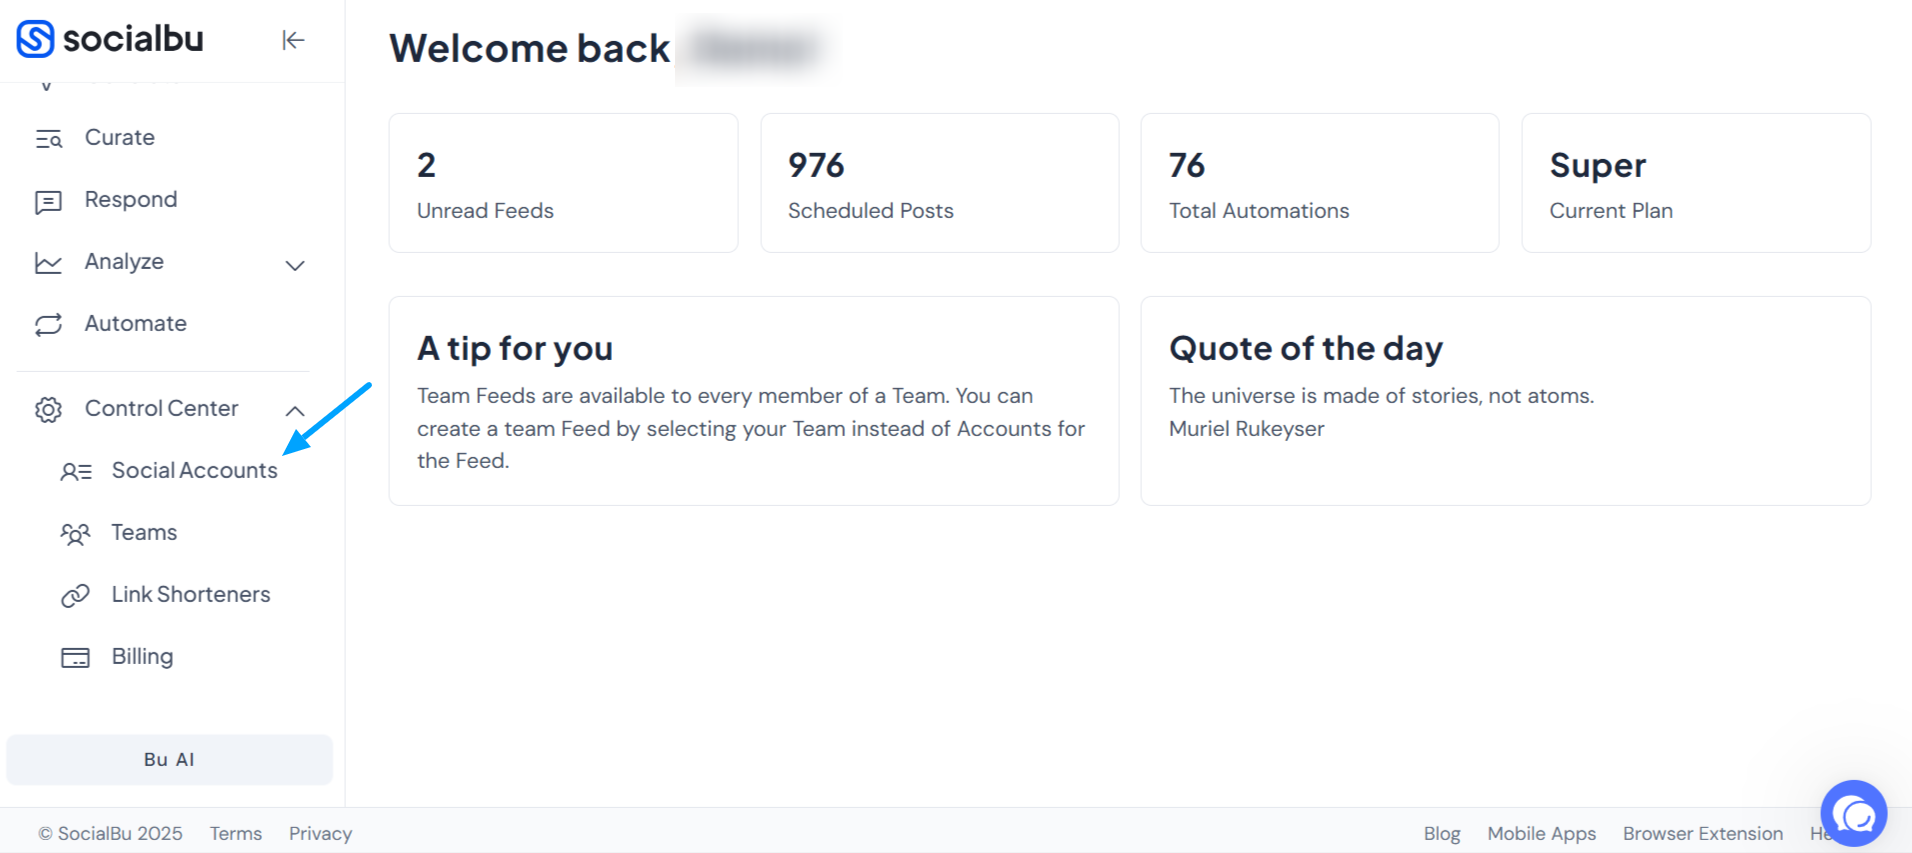Click the Analyze chart icon

[48, 263]
